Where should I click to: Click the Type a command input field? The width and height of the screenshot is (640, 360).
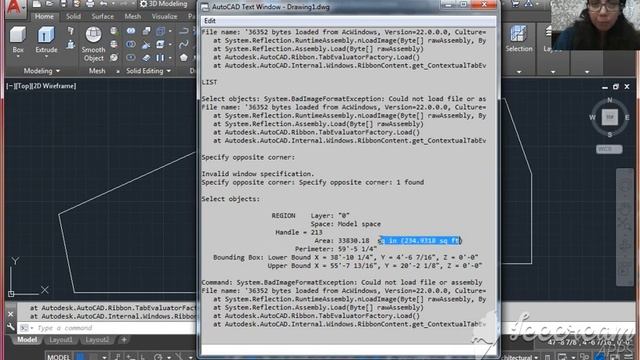coord(115,328)
